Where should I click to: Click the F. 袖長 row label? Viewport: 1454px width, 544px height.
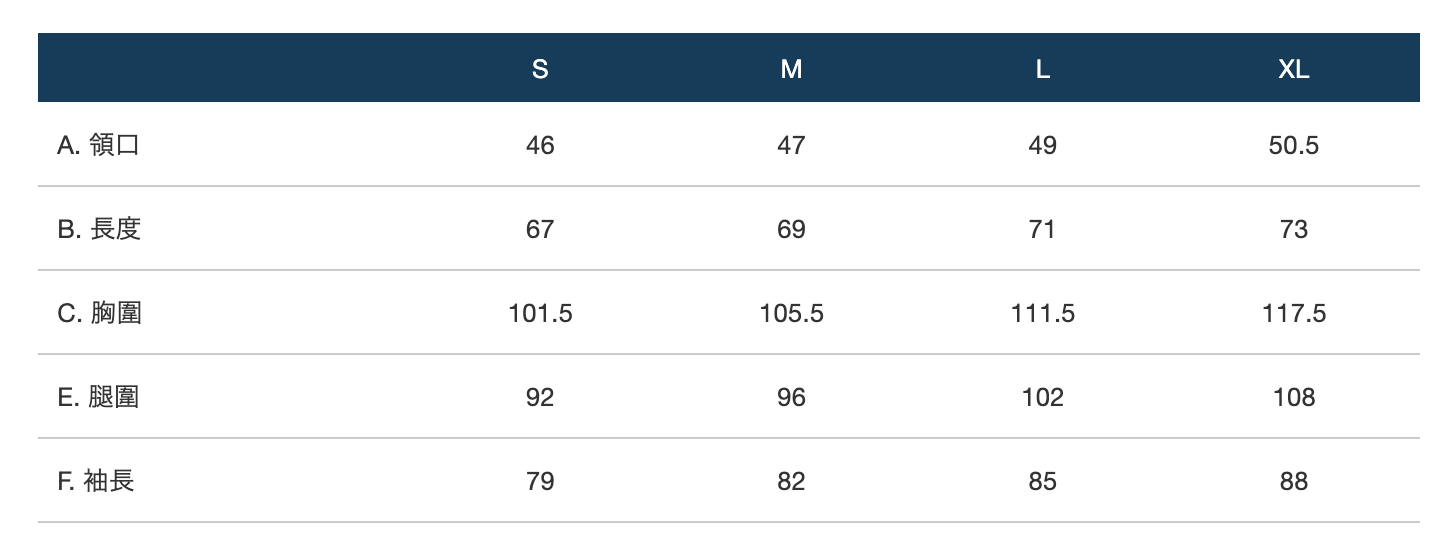tap(96, 481)
